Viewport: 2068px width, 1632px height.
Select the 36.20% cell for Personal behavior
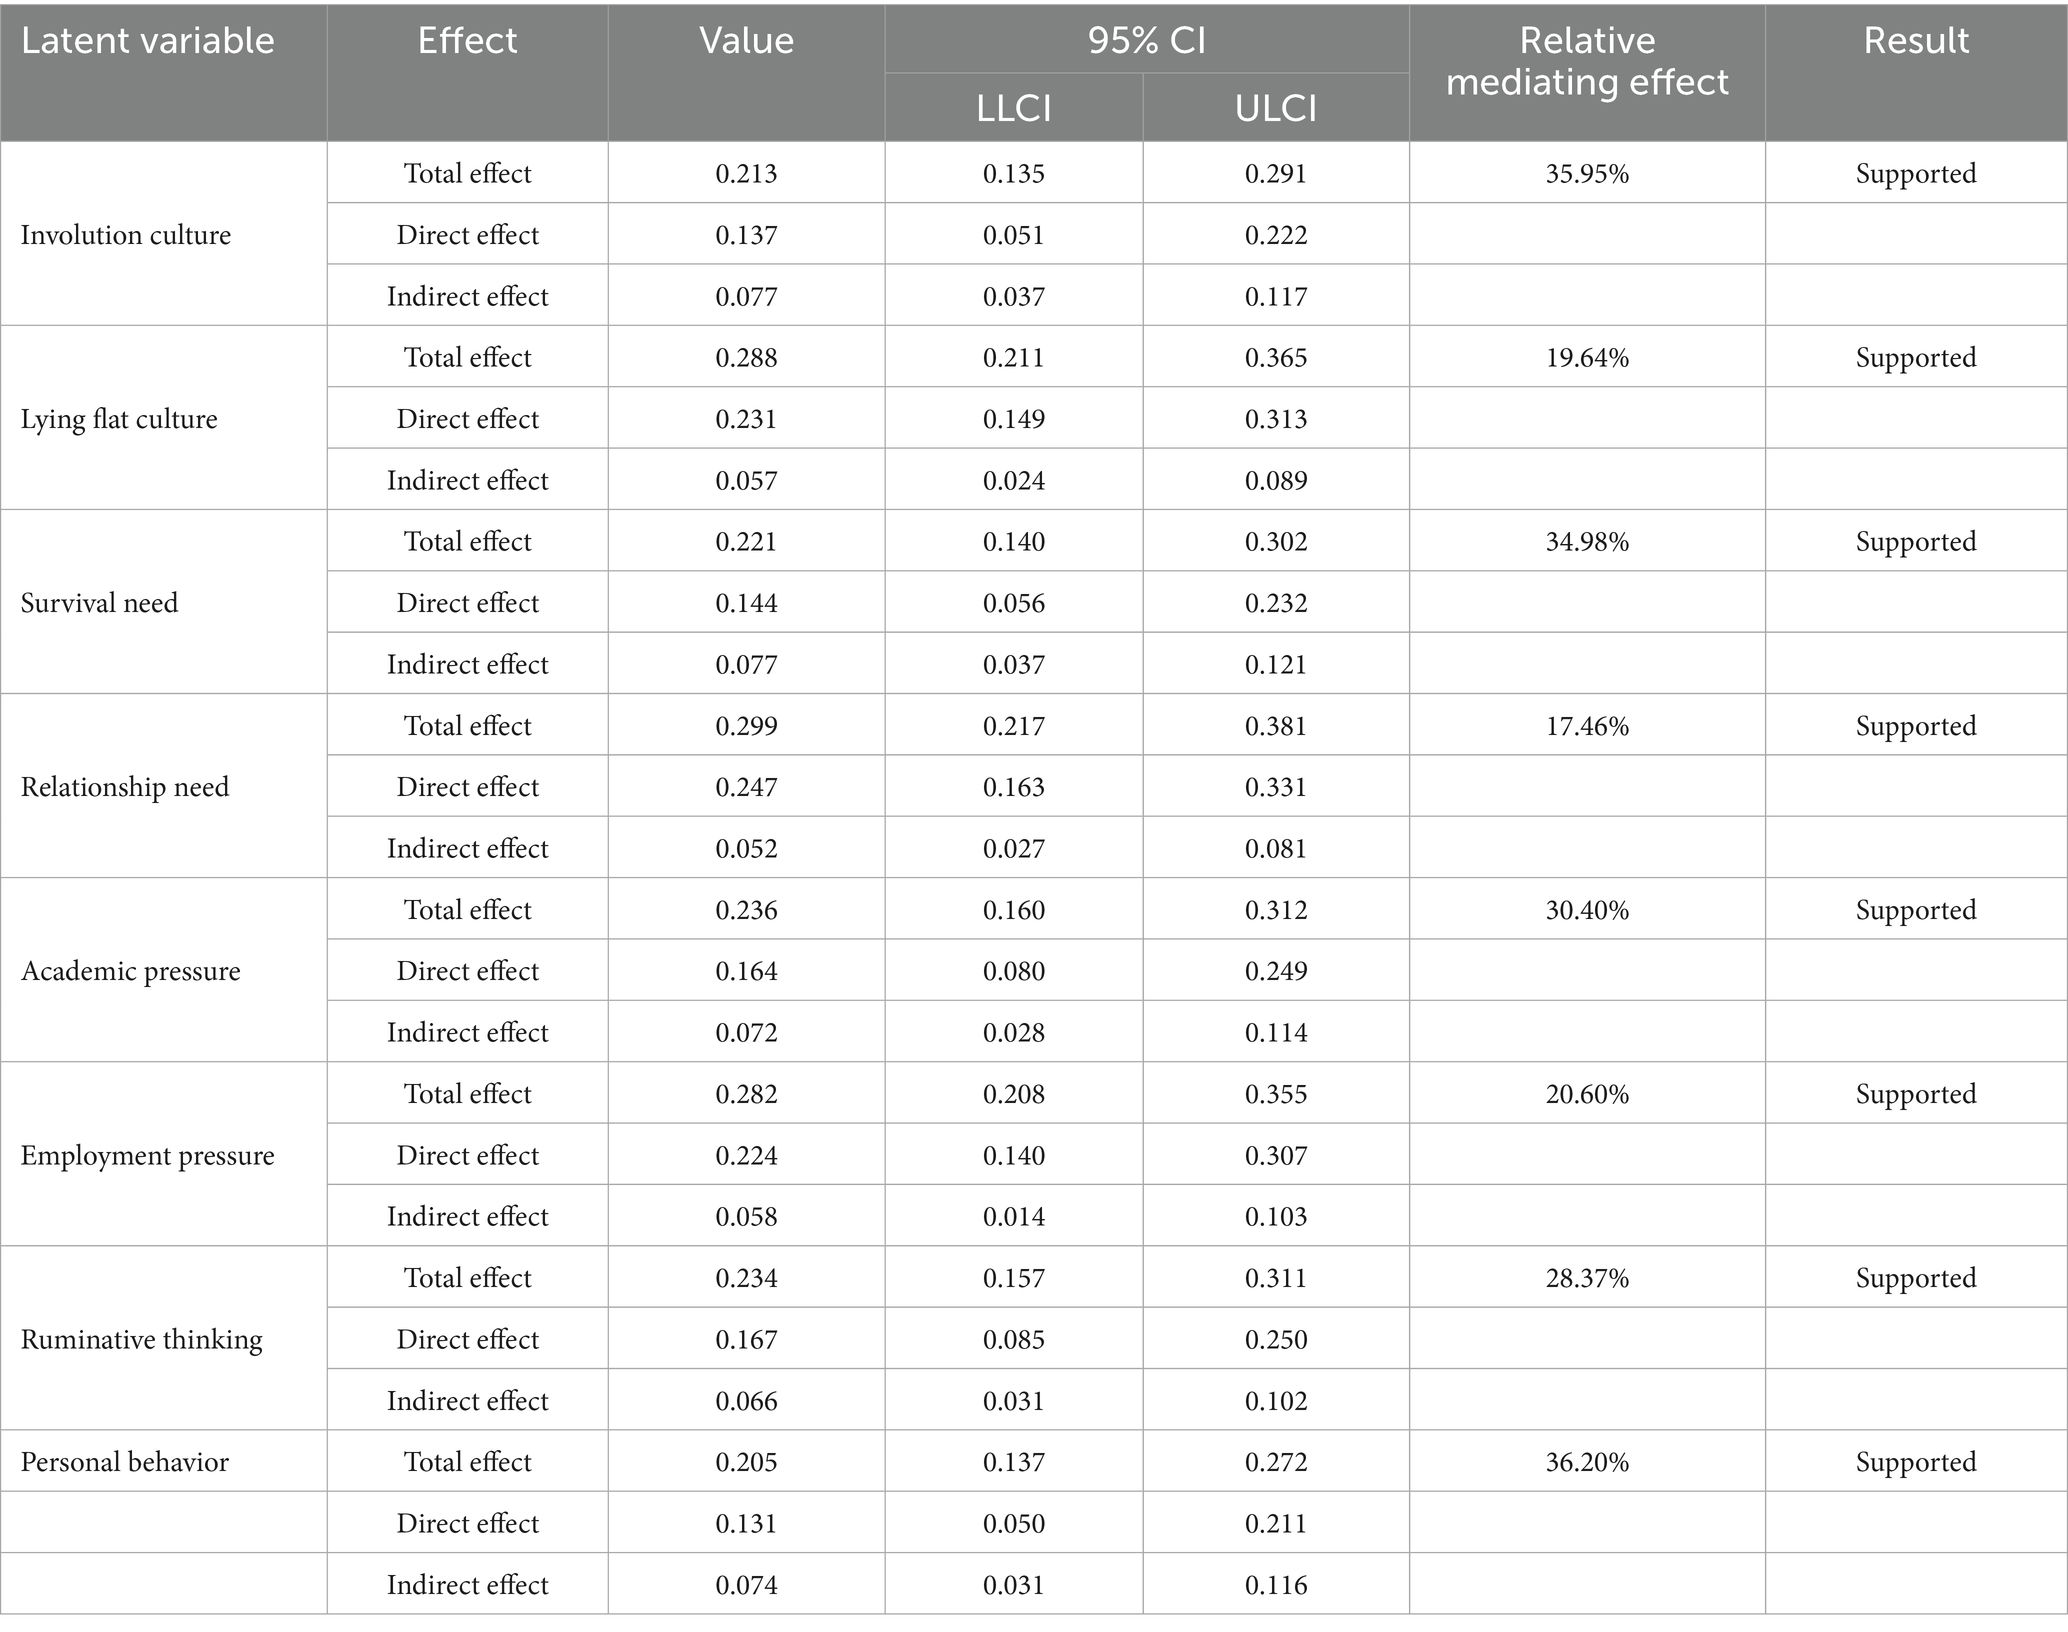click(1587, 1462)
